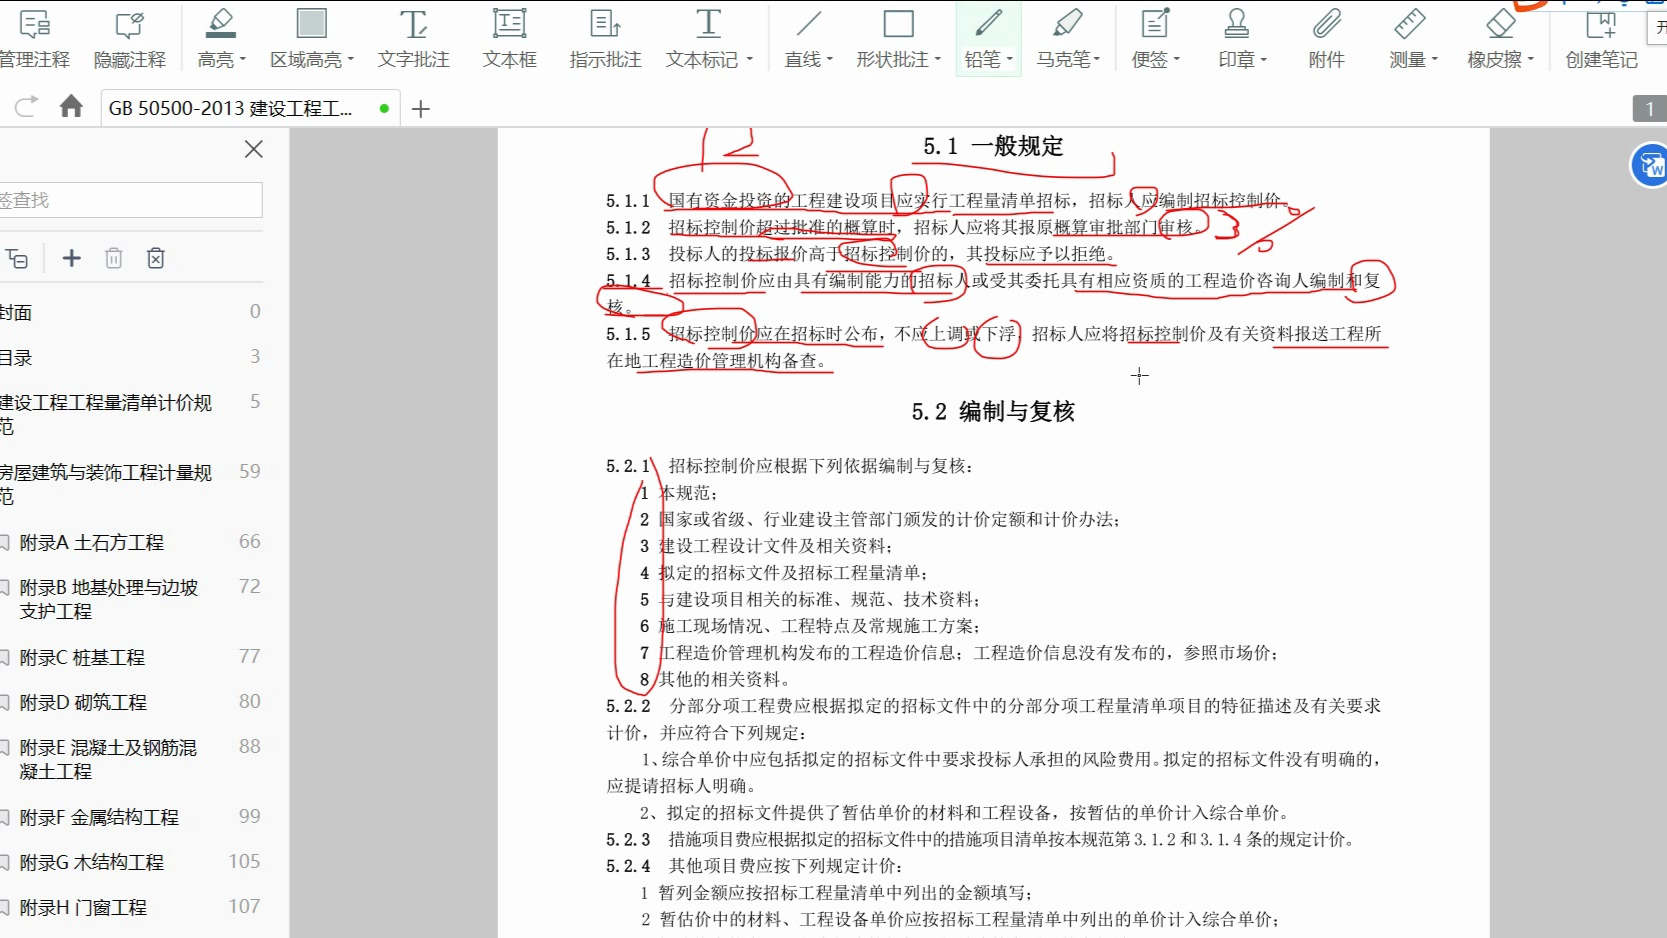Click the 创建笔记 create note tool
This screenshot has height=938, width=1667.
point(1602,38)
